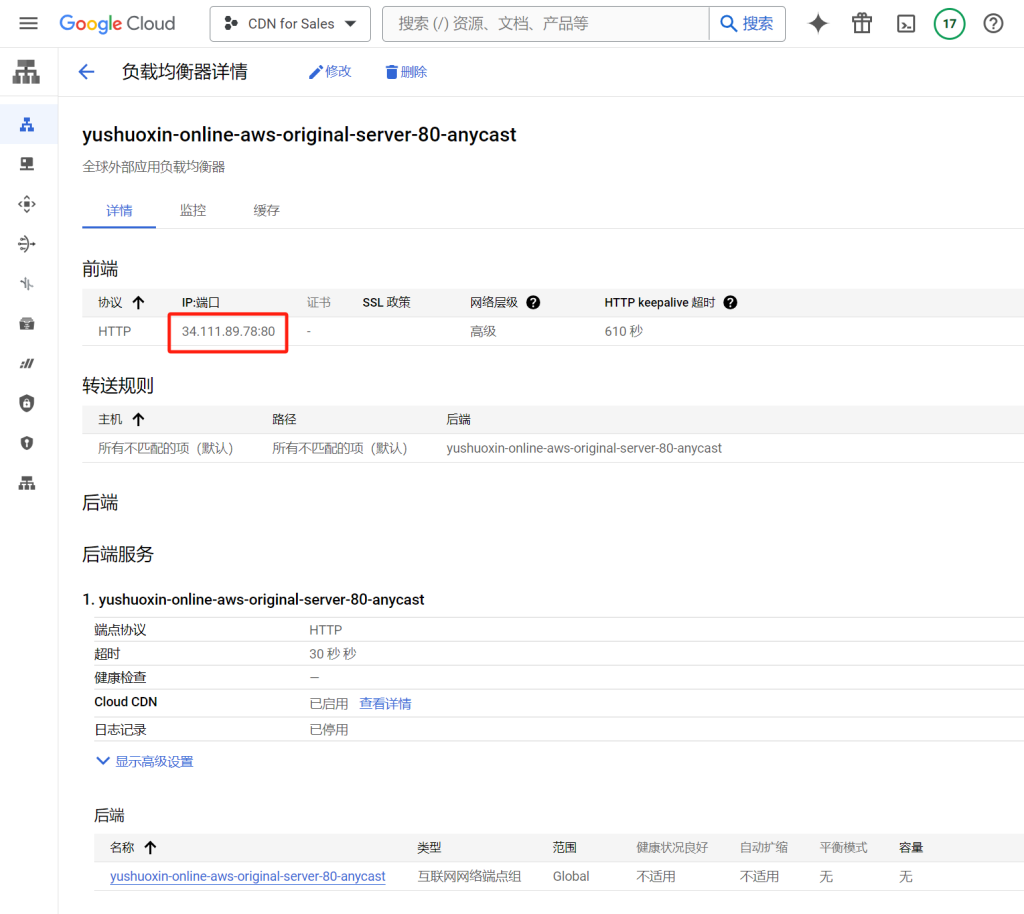
Task: Switch to the 缓存 tab
Action: pos(266,211)
